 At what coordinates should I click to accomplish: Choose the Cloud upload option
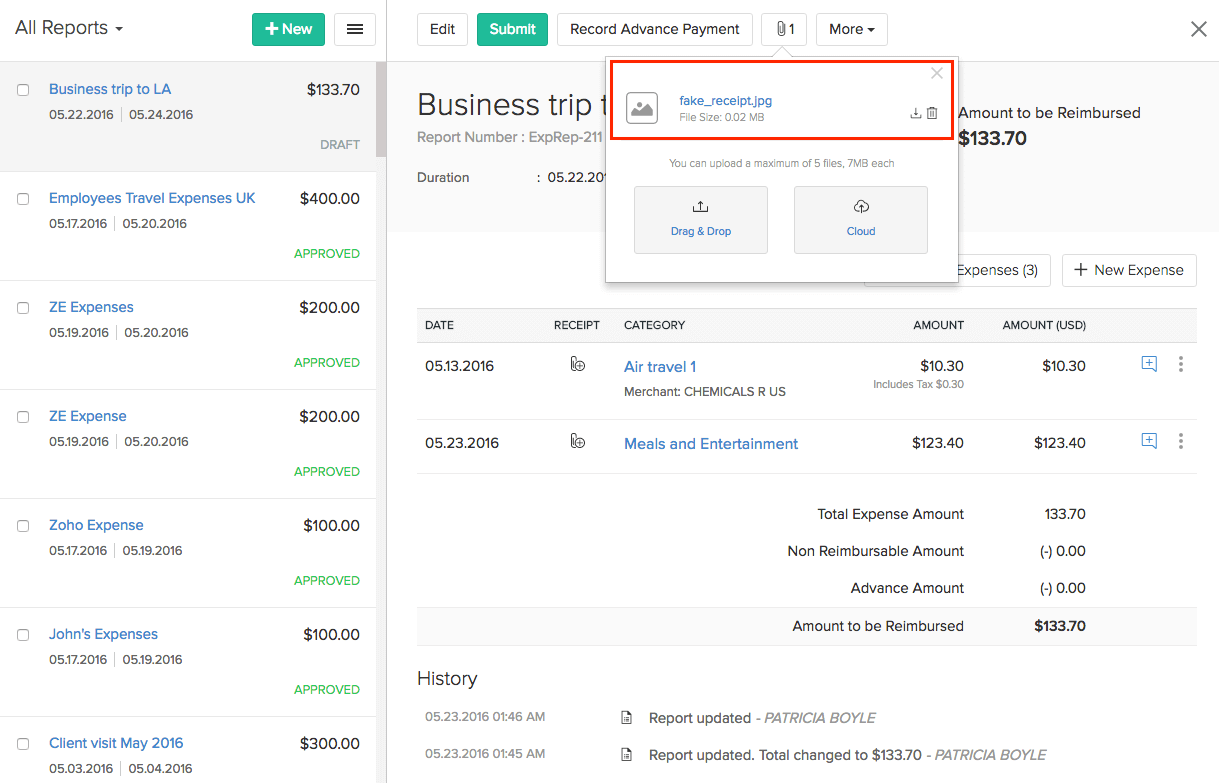(860, 219)
